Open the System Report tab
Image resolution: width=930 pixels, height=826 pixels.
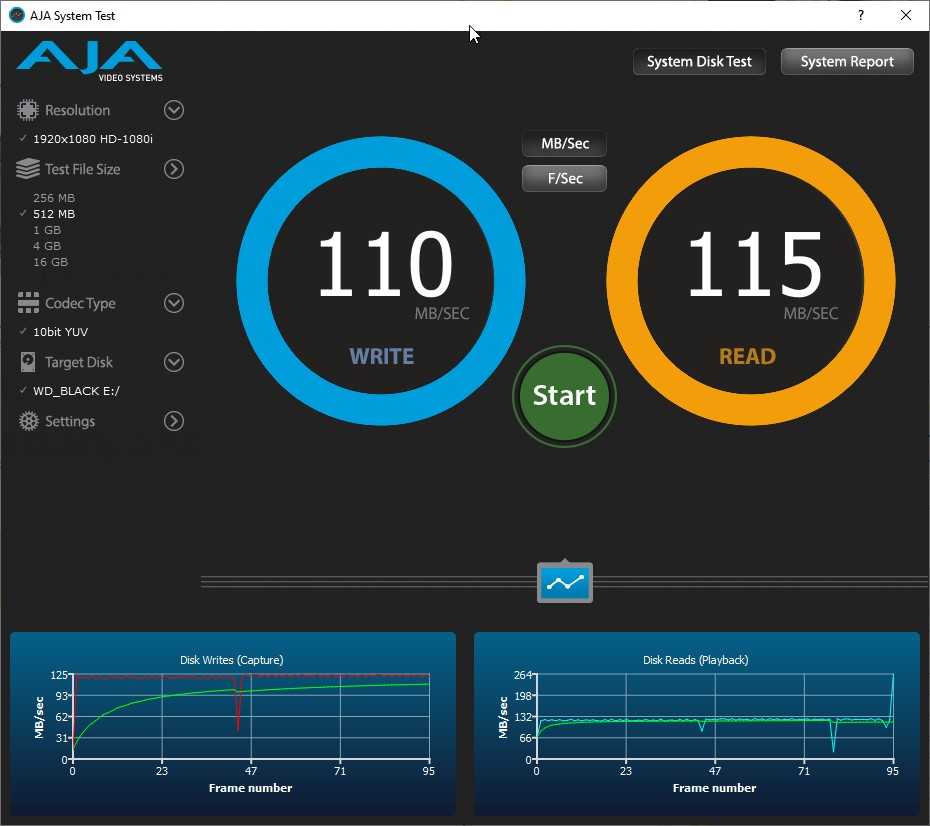pyautogui.click(x=847, y=62)
